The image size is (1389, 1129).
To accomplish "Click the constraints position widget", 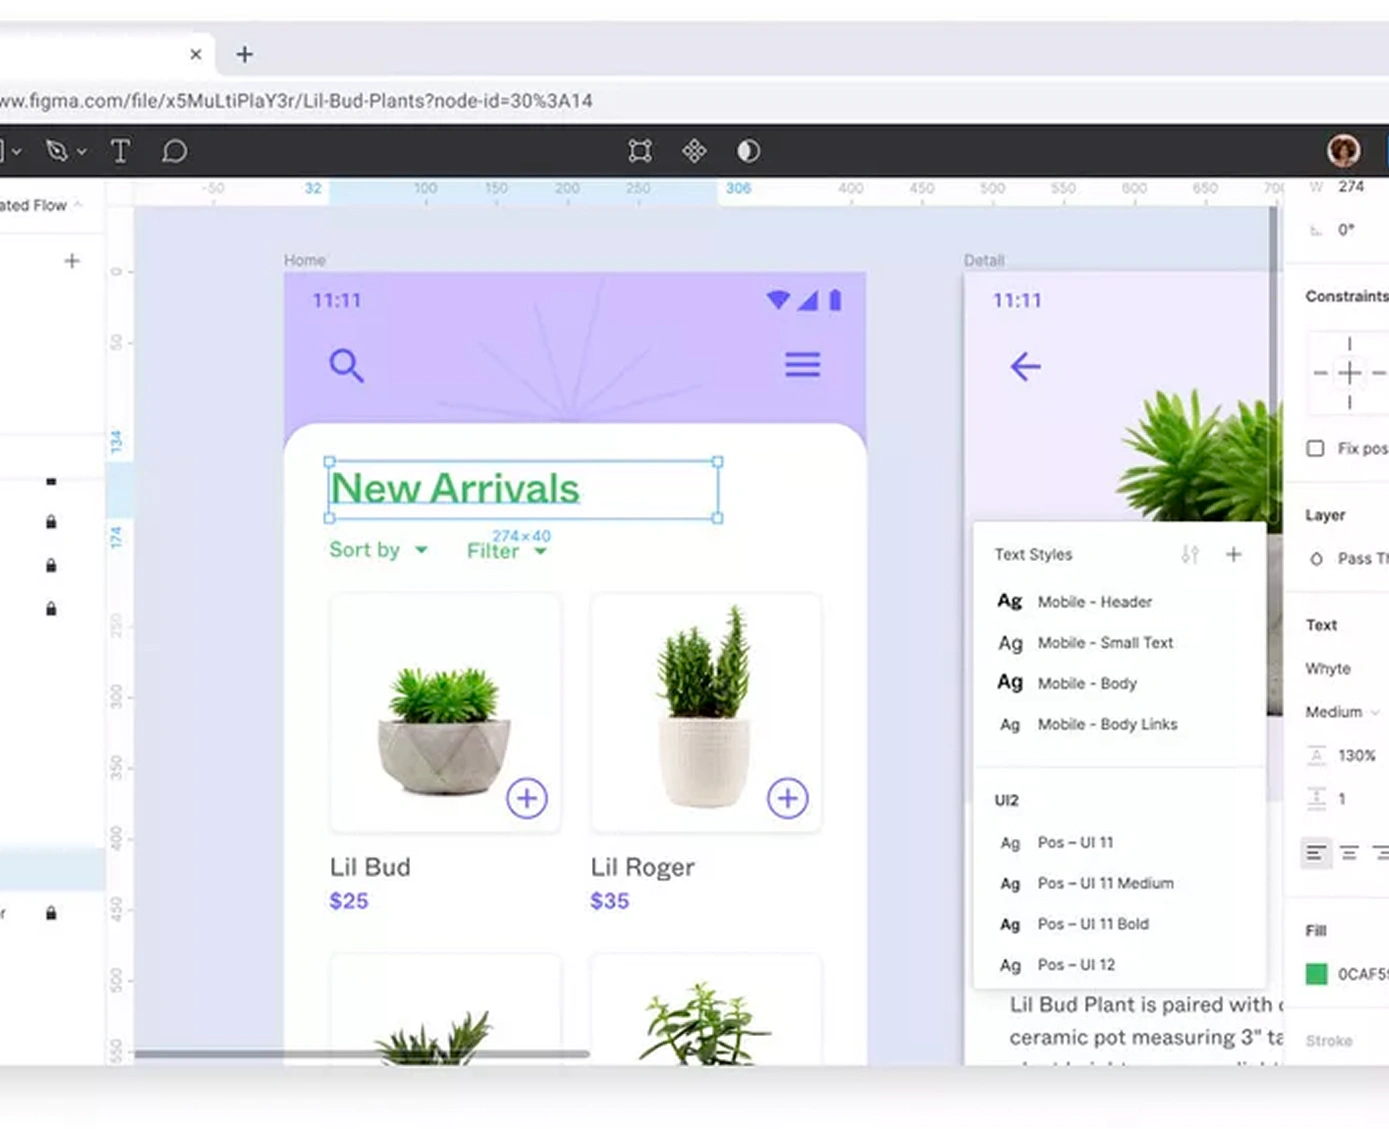I will click(x=1349, y=373).
